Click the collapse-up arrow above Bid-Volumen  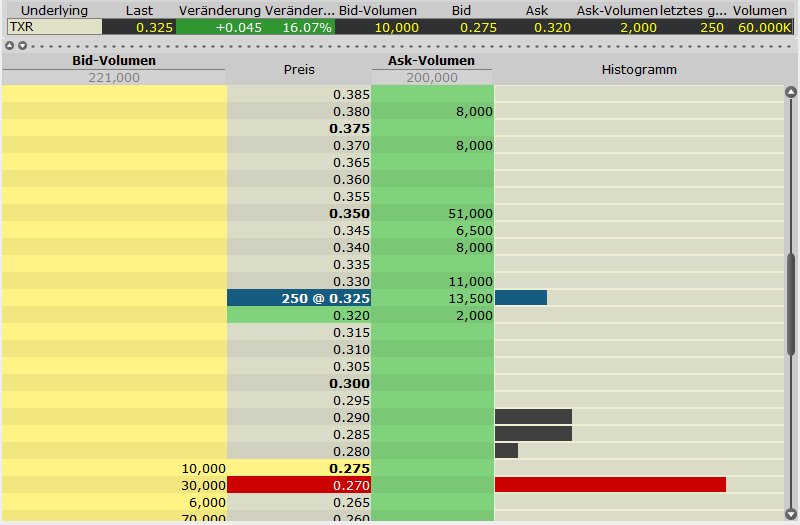click(9, 45)
